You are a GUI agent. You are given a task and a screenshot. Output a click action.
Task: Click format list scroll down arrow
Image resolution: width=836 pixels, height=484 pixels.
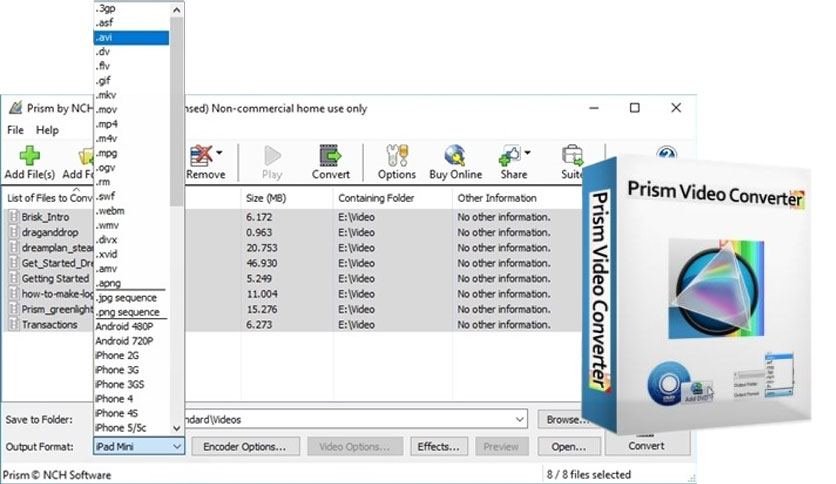177,428
